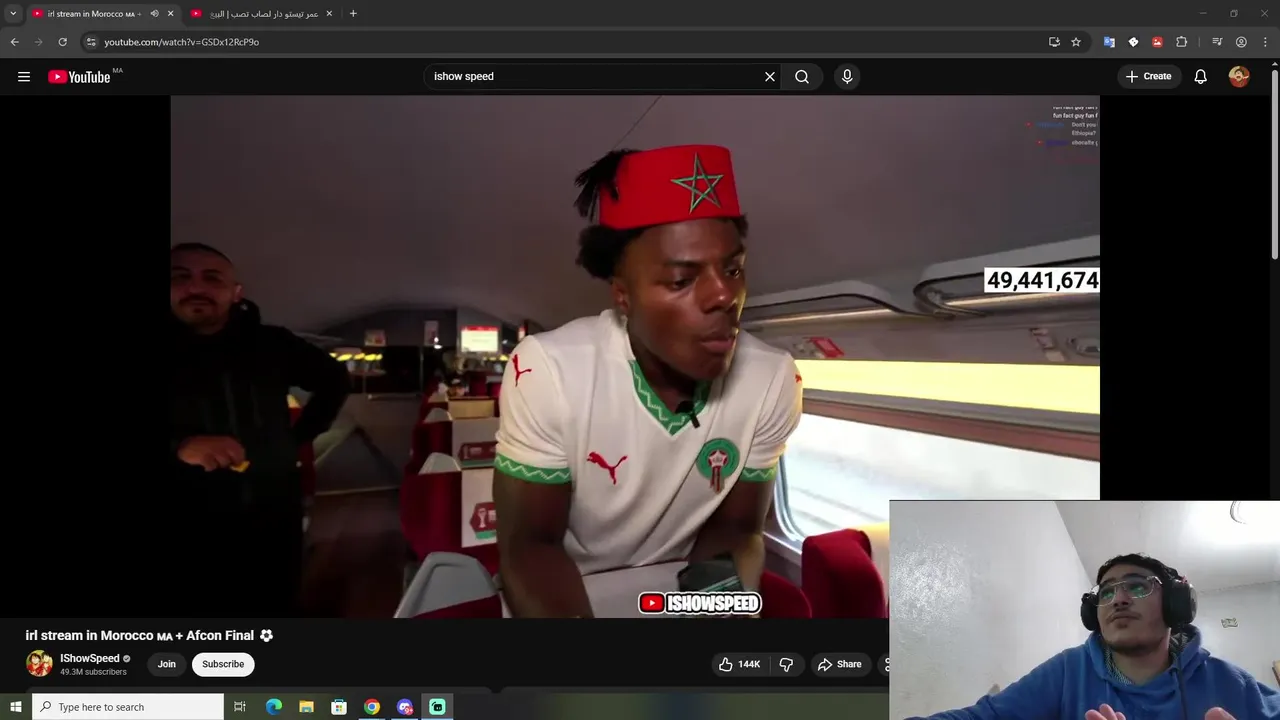Switch to Chrome on the taskbar
1280x720 pixels.
coord(372,707)
